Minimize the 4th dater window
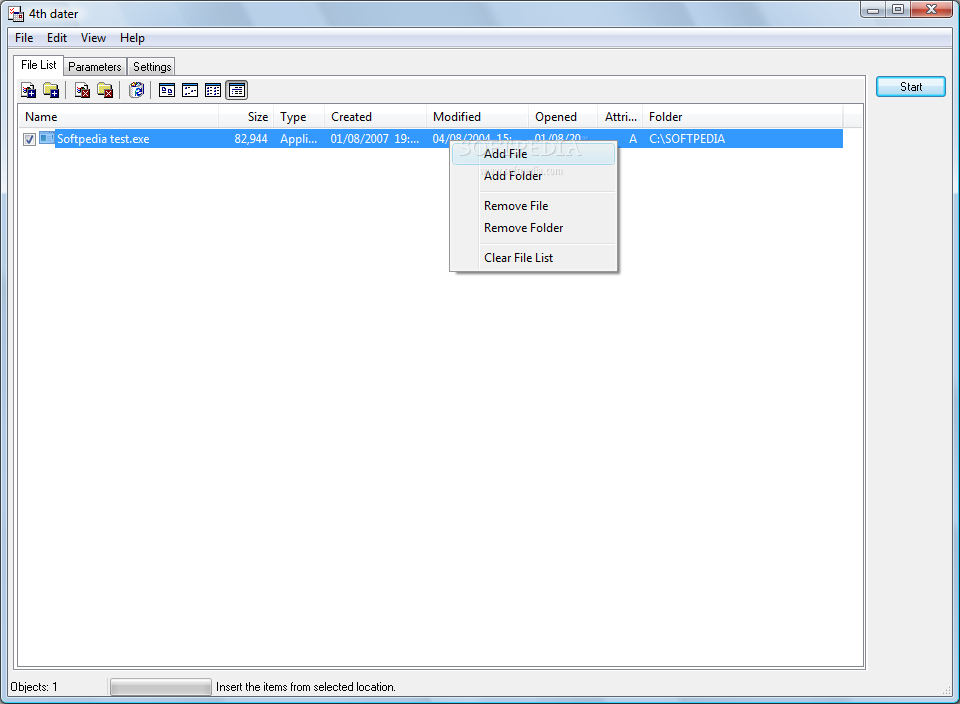 point(873,10)
